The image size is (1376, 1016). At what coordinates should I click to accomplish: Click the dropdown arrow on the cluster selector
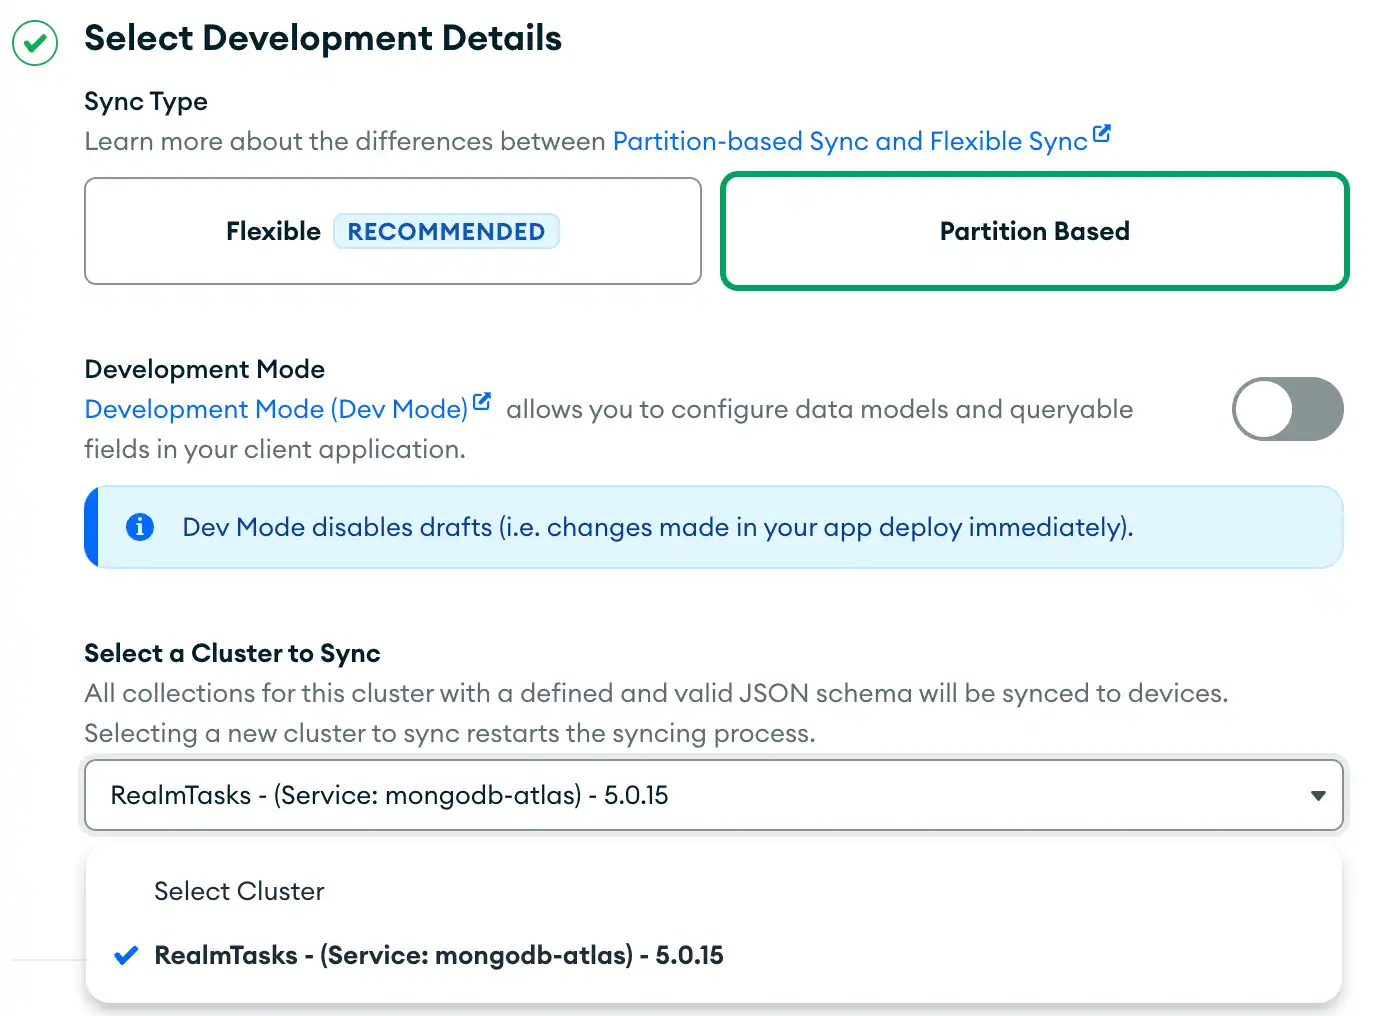coord(1316,796)
